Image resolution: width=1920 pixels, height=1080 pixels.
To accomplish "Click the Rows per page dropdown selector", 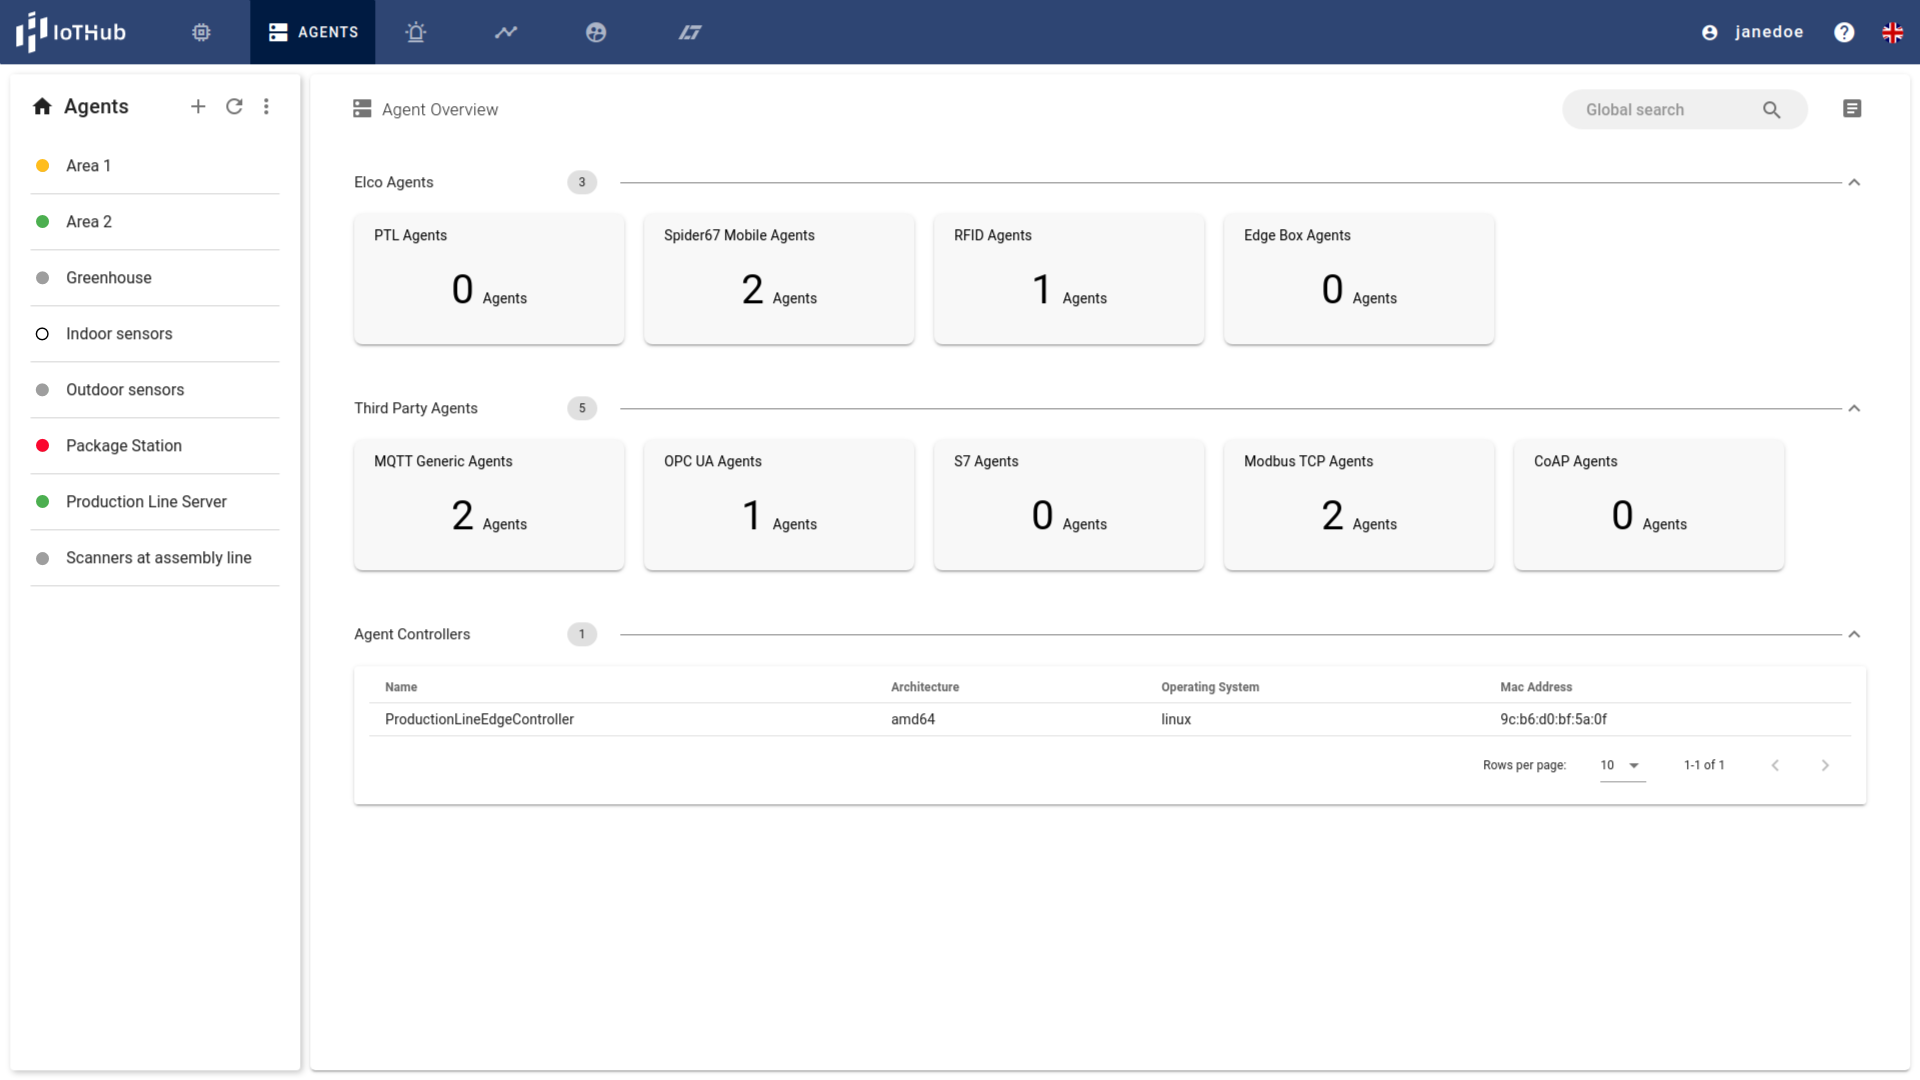I will (x=1618, y=765).
